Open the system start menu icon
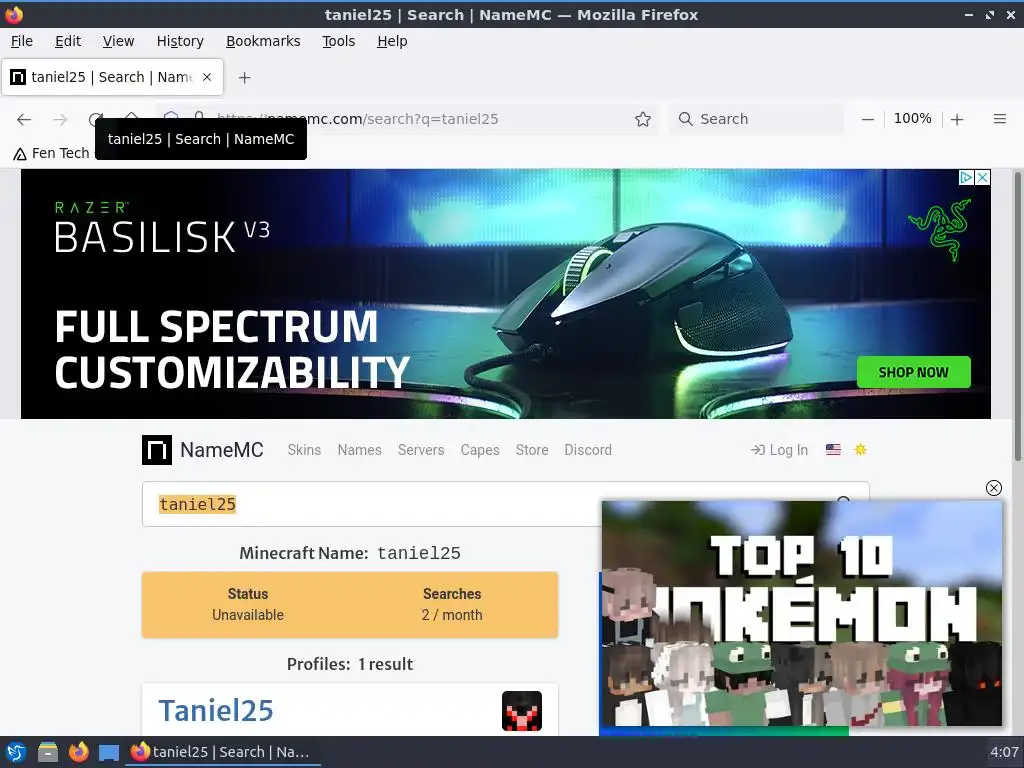This screenshot has width=1024, height=768. tap(16, 752)
